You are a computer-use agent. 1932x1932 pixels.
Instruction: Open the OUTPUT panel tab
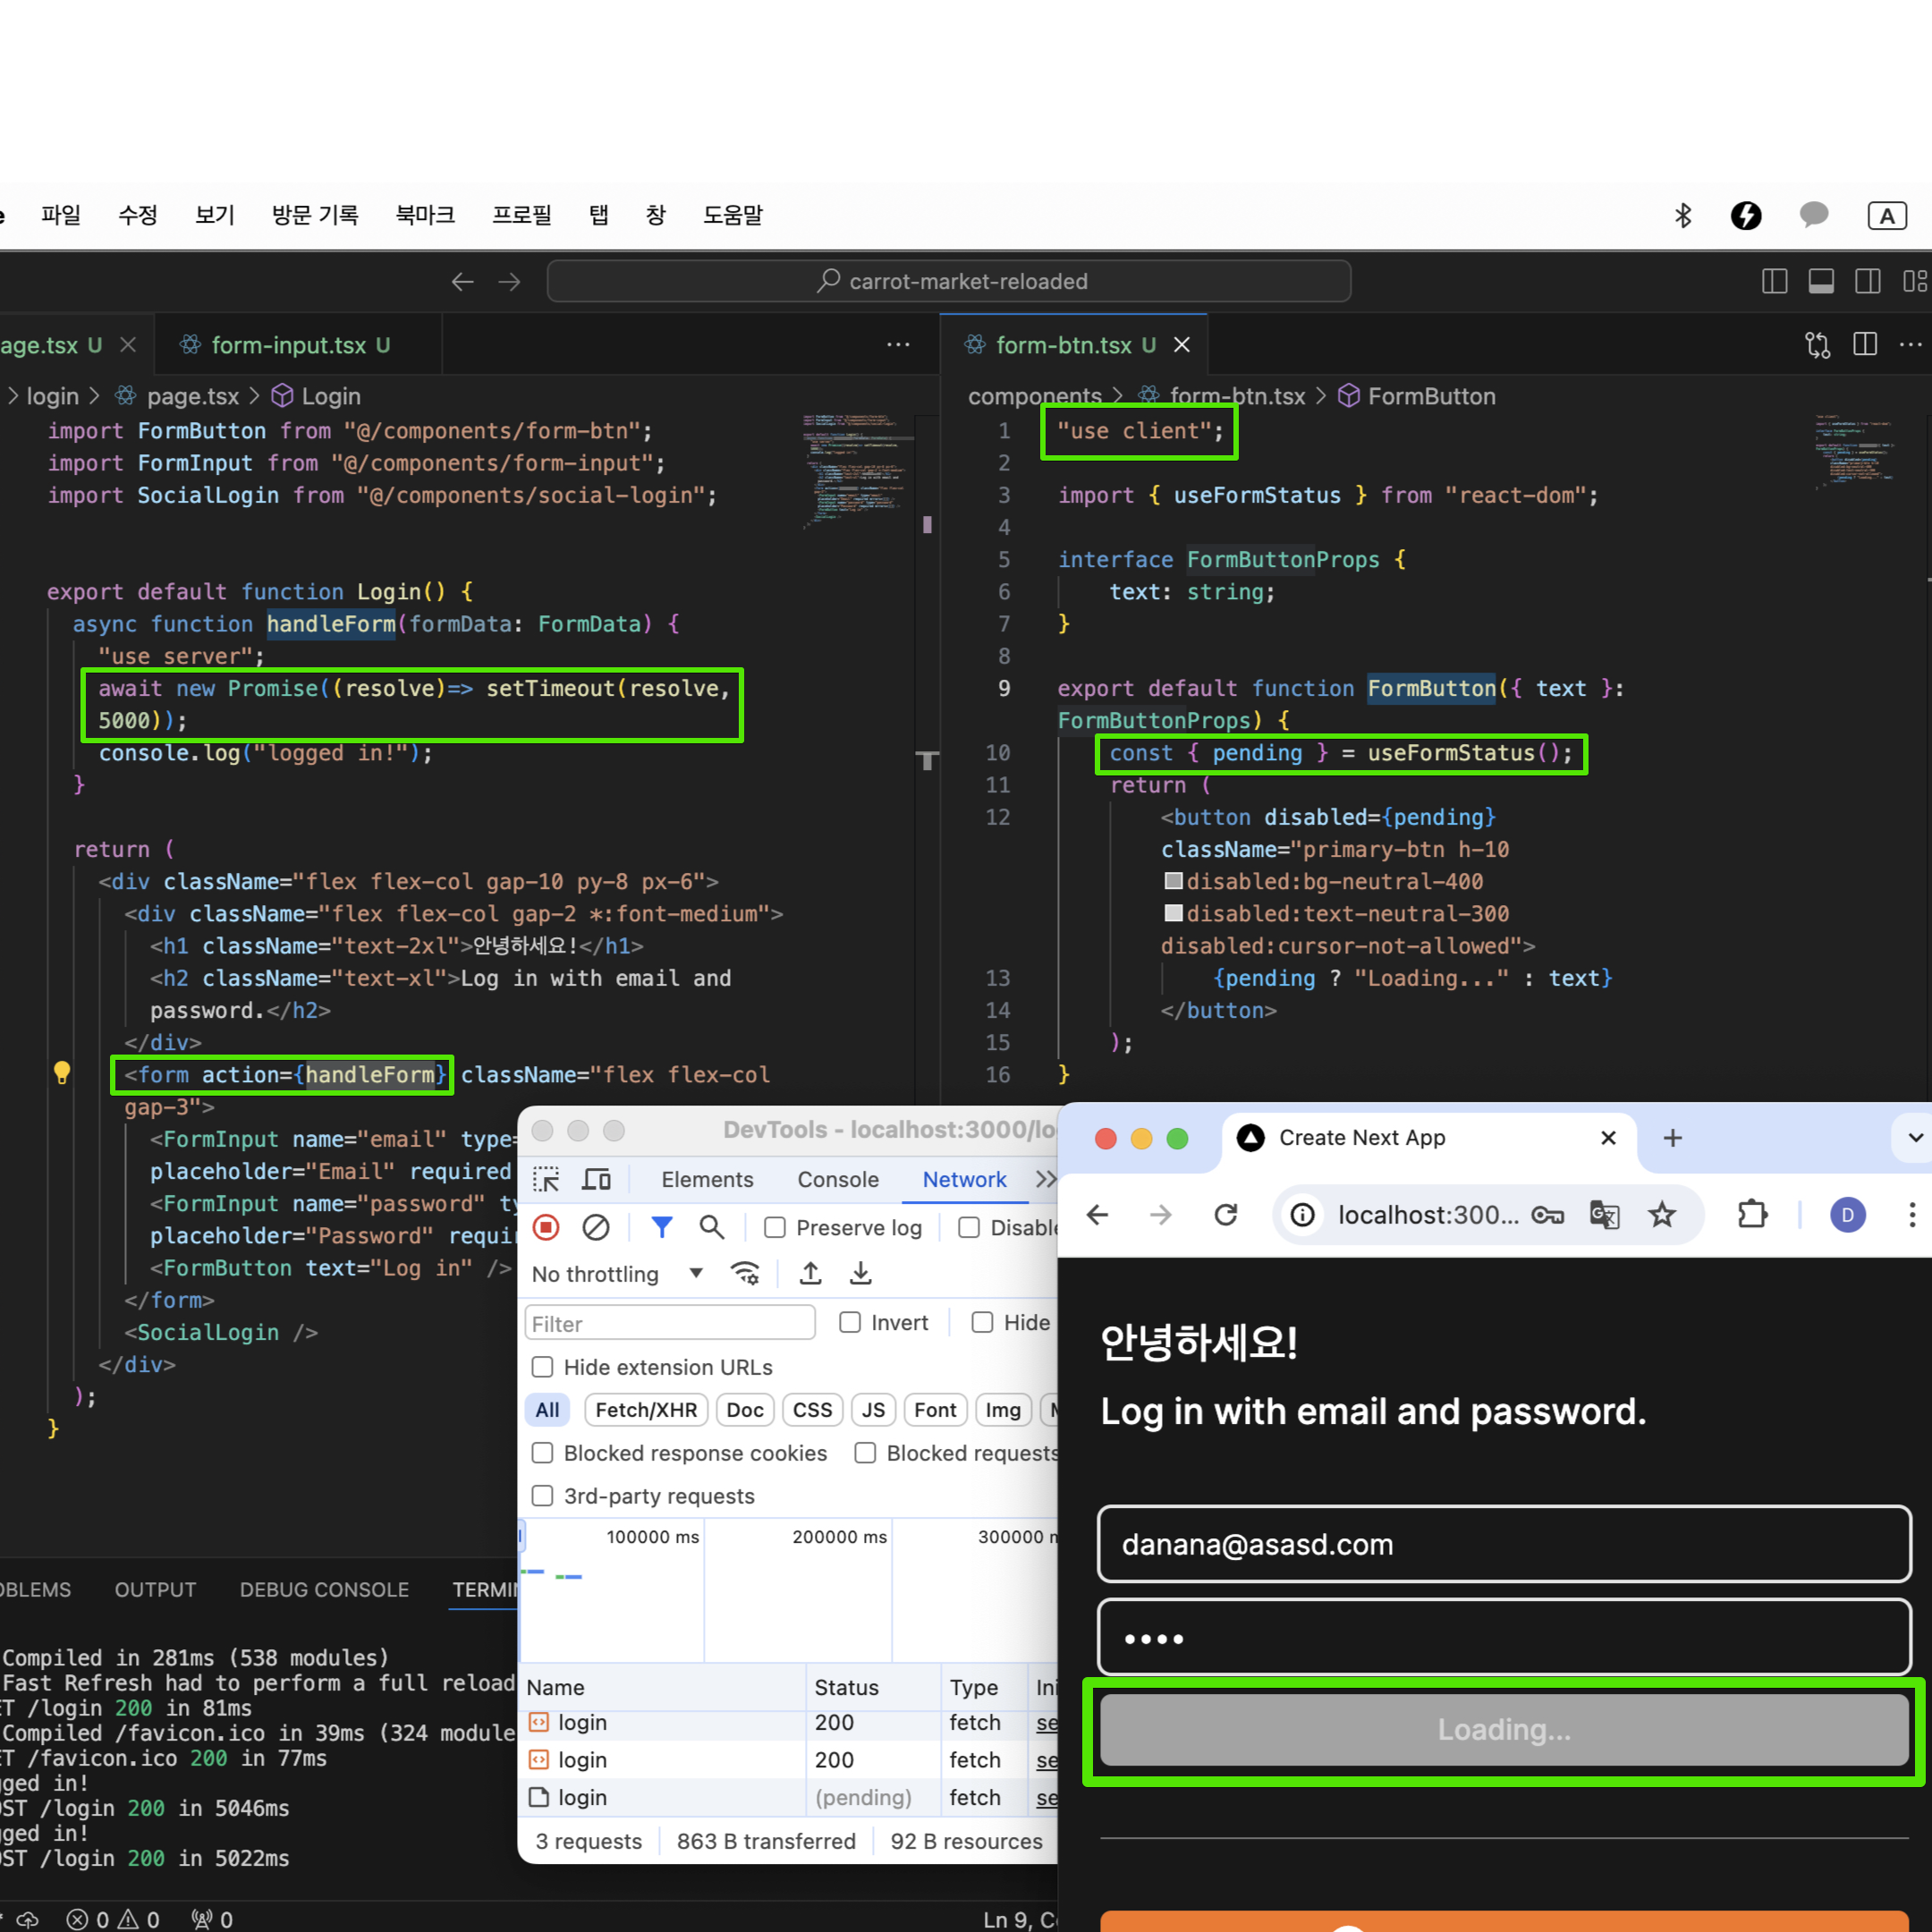(155, 1590)
